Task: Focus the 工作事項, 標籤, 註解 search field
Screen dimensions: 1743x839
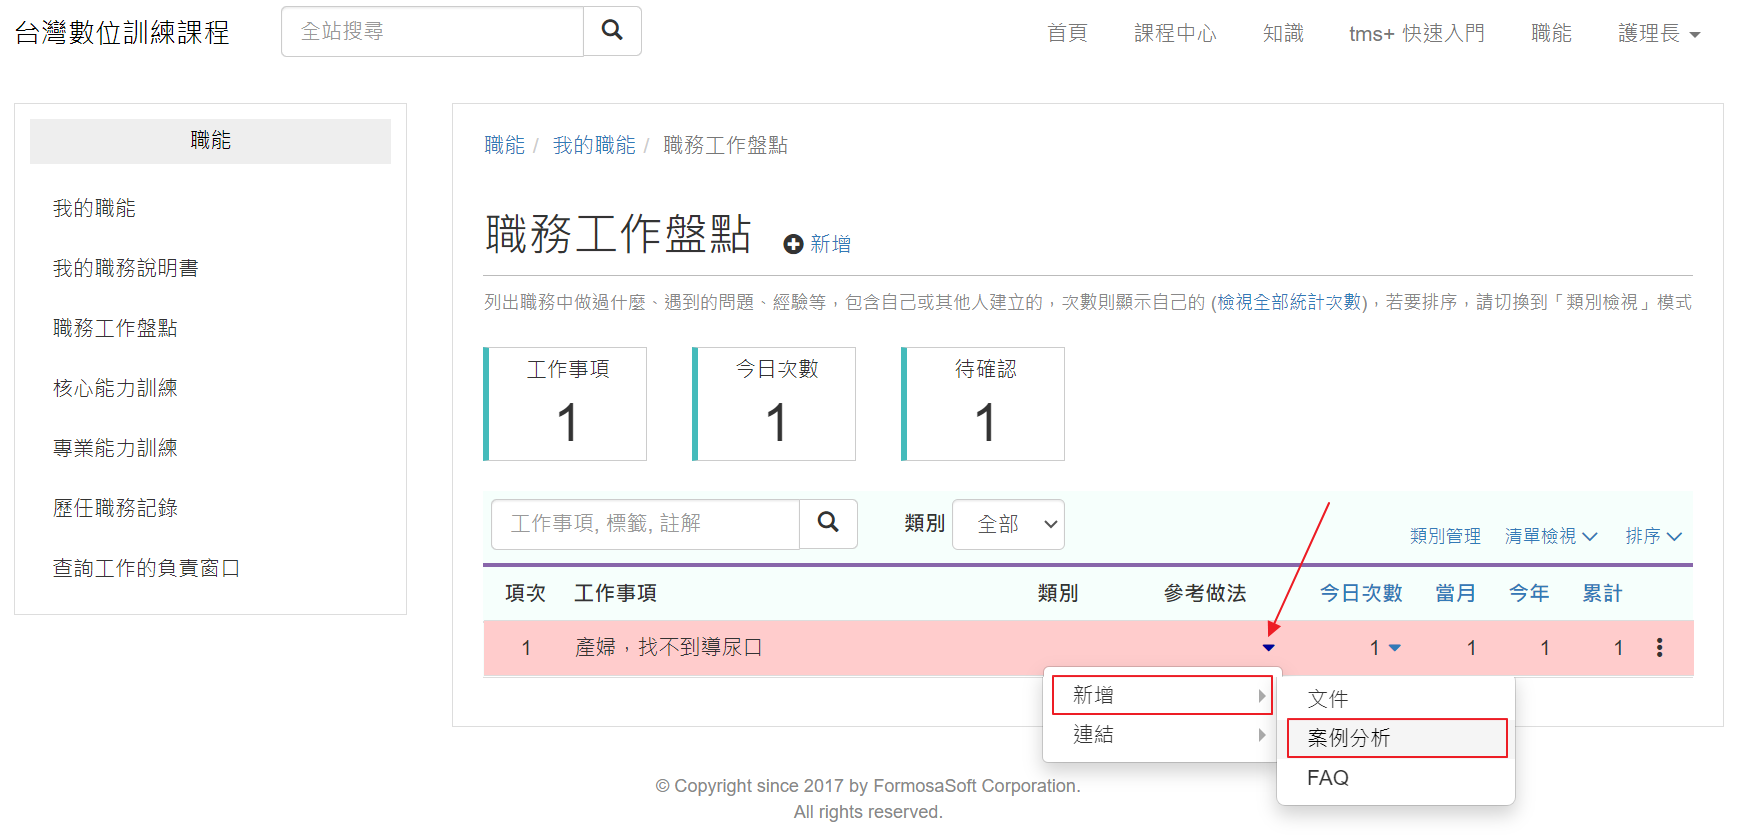Action: coord(645,524)
